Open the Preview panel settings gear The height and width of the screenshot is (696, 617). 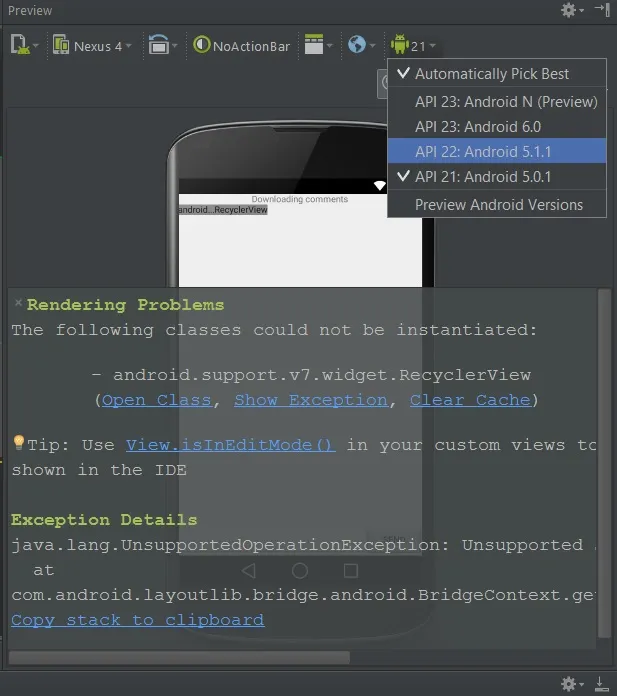coord(572,10)
